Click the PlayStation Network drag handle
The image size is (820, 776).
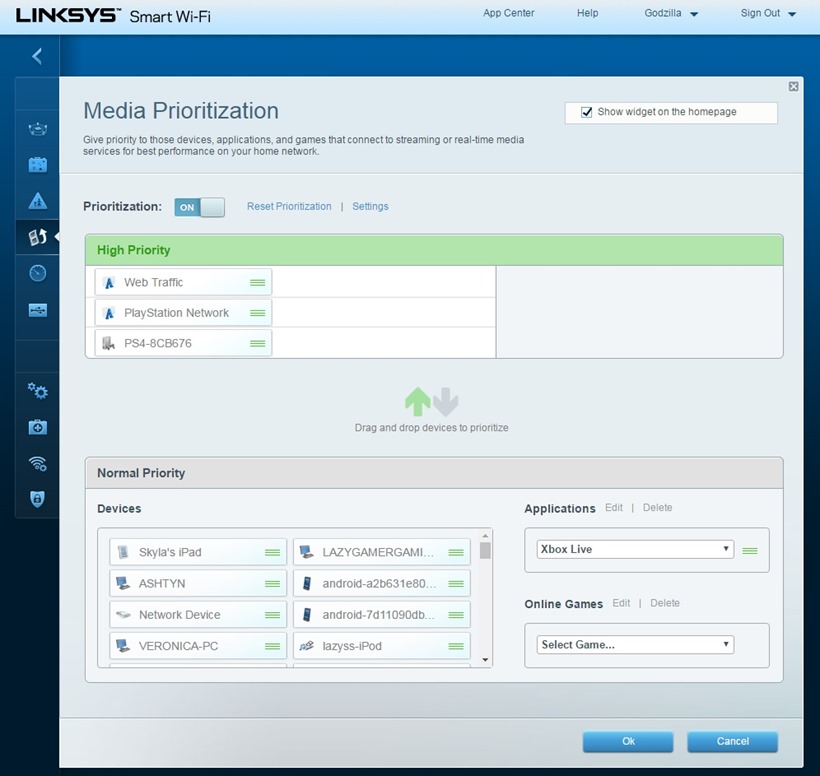coord(257,313)
